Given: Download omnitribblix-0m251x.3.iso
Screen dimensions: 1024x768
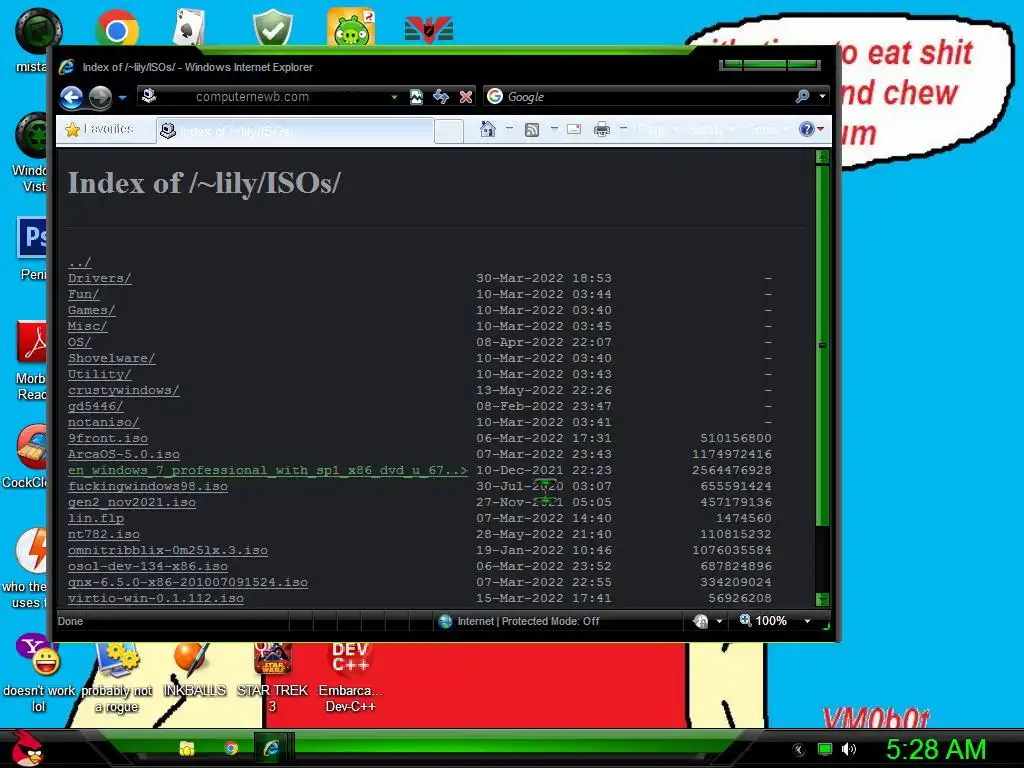Looking at the screenshot, I should click(x=168, y=551).
